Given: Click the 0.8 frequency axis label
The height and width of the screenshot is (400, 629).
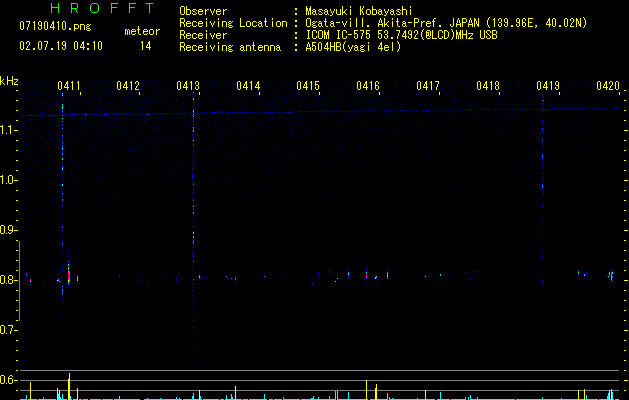Looking at the screenshot, I should click(7, 280).
